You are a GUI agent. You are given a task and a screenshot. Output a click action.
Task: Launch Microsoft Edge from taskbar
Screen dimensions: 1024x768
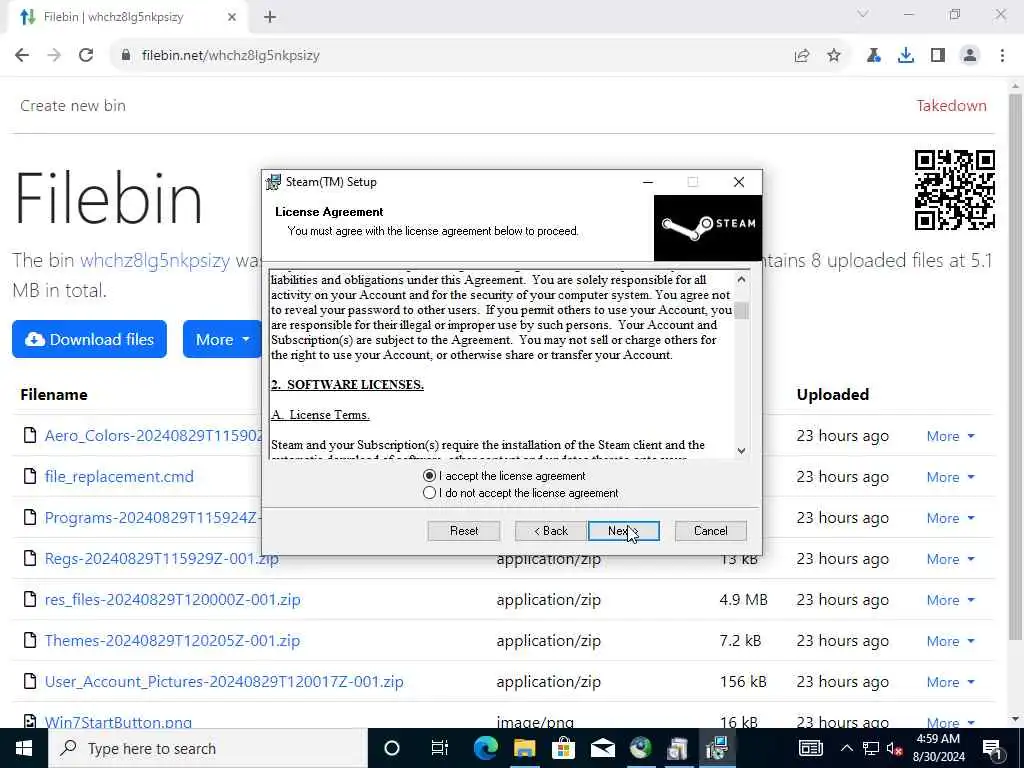pyautogui.click(x=485, y=748)
